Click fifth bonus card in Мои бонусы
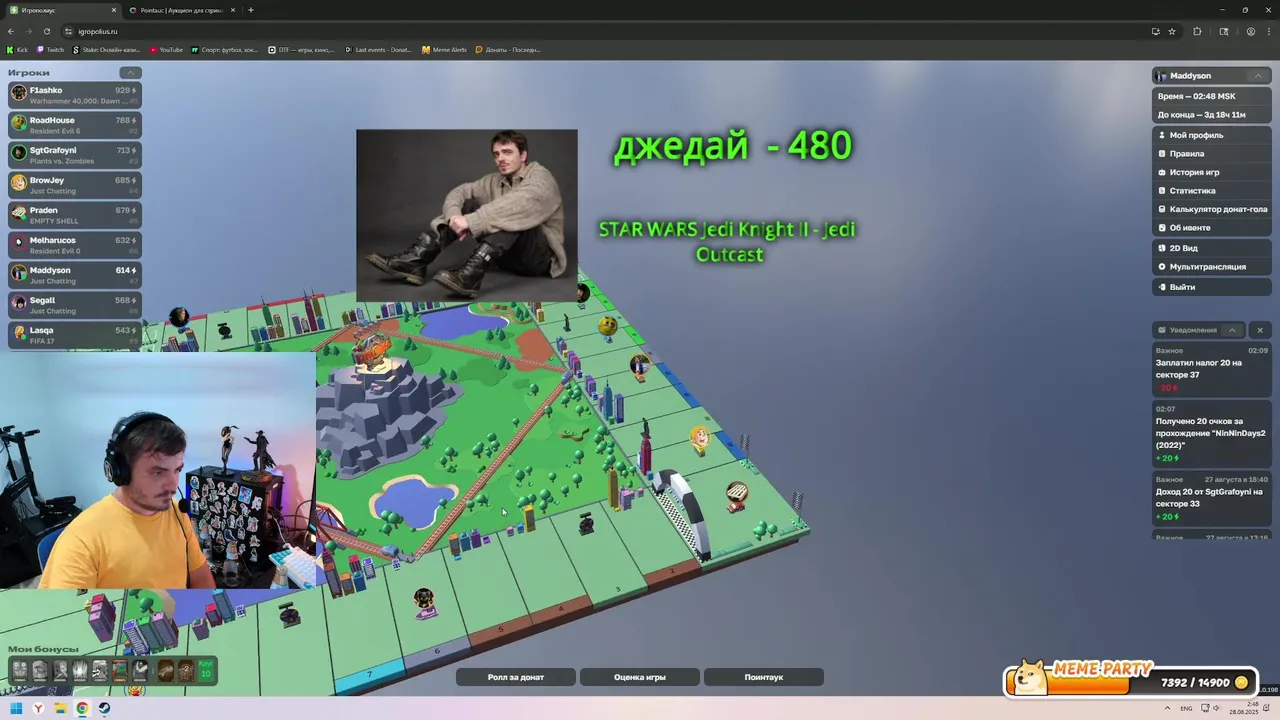Viewport: 1280px width, 720px height. [100, 670]
